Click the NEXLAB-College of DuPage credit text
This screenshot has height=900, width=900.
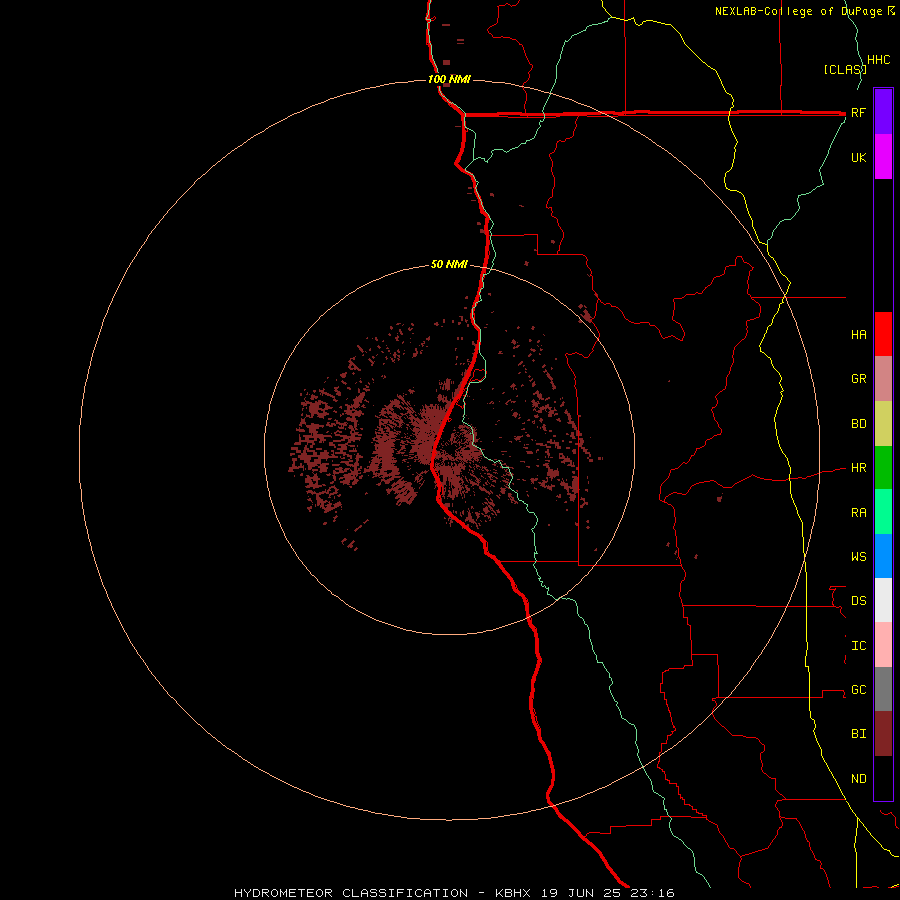coord(800,11)
